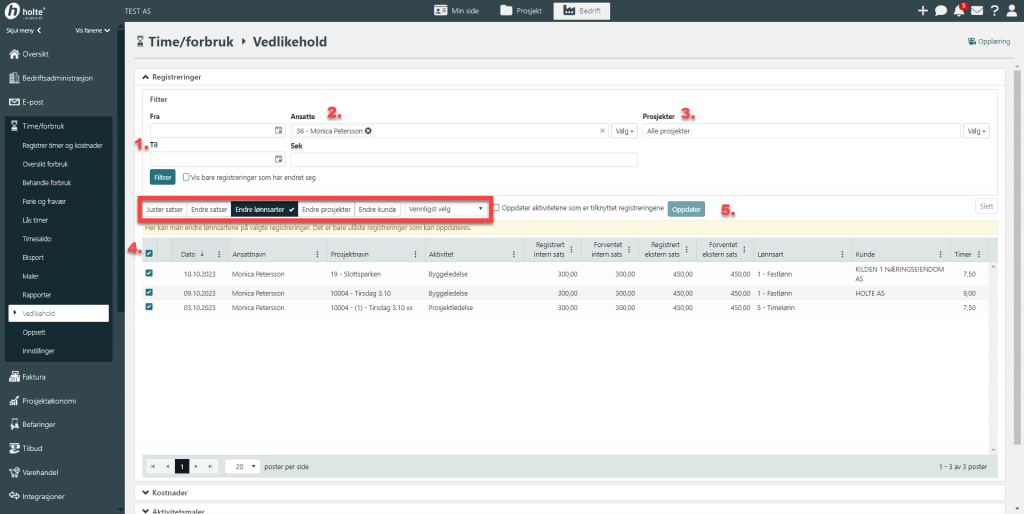Toggle 'Vis bare registreringer som har endret seg'
The image size is (1024, 514).
(x=187, y=177)
